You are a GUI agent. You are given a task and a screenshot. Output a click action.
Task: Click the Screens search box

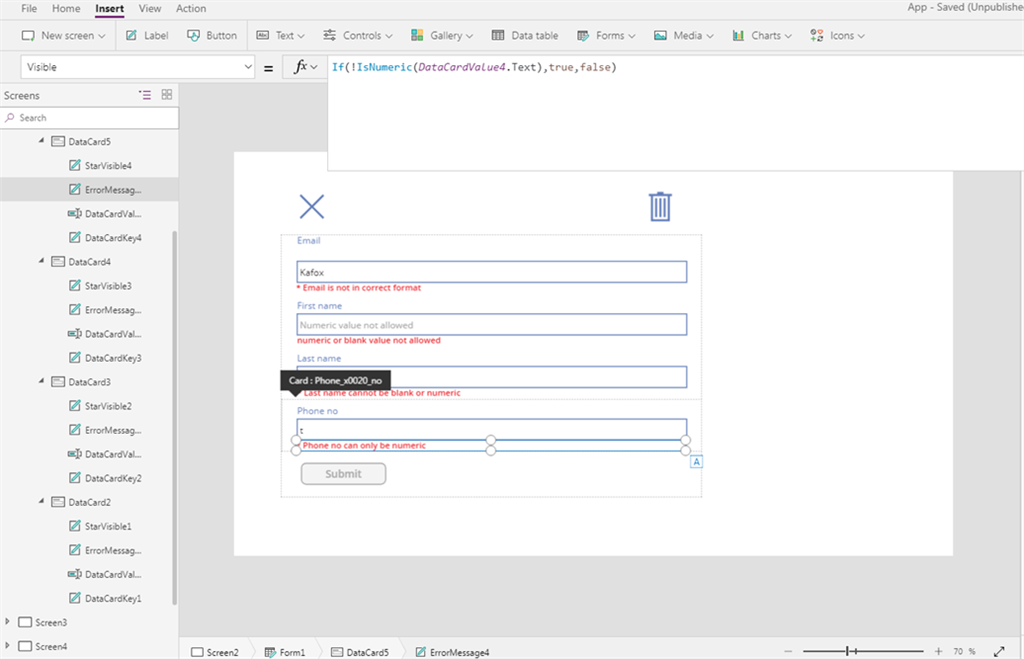[x=89, y=118]
